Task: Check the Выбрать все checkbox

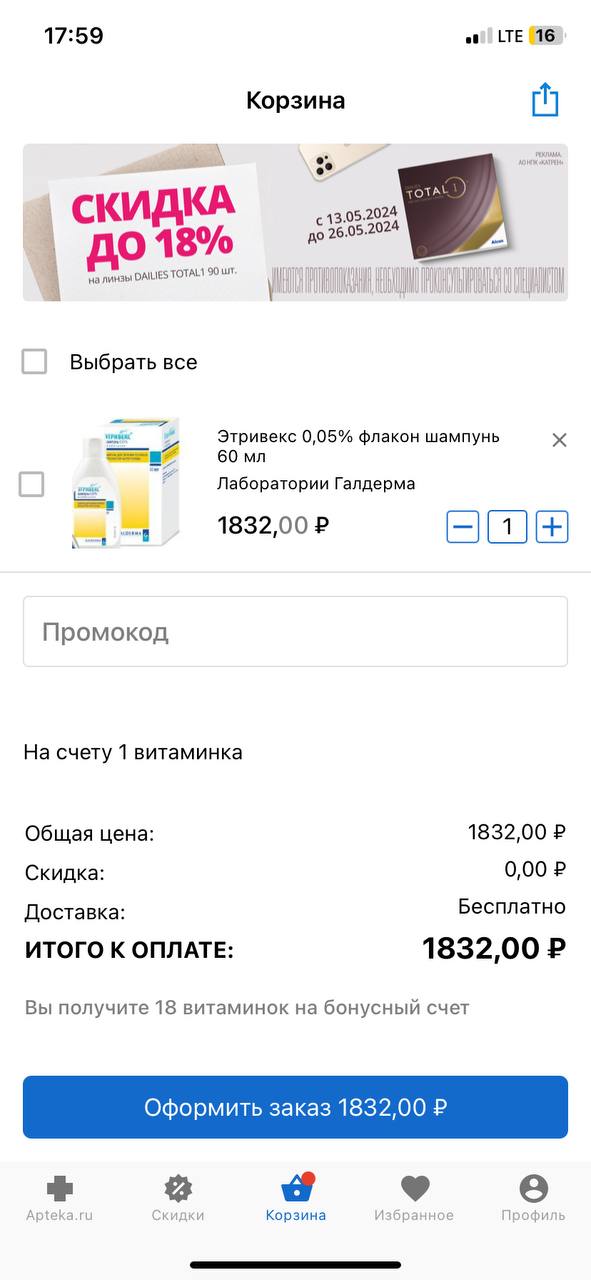Action: point(34,362)
